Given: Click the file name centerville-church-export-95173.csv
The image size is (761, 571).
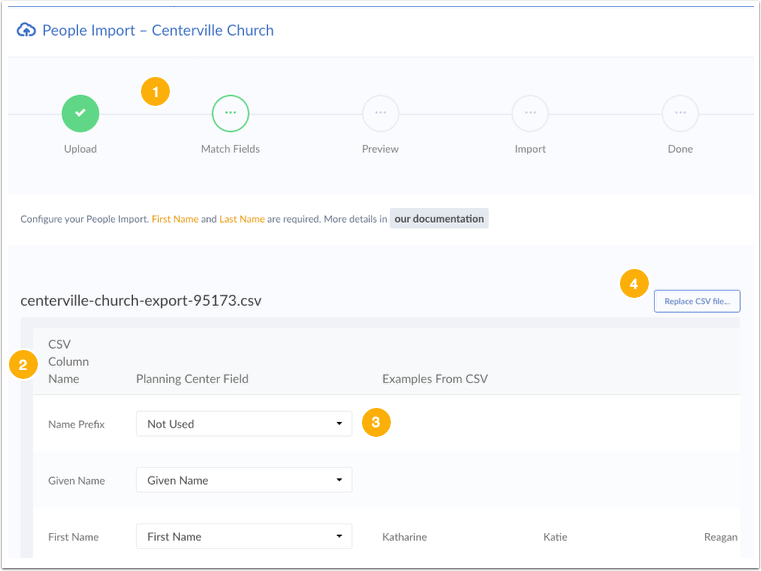Looking at the screenshot, I should pyautogui.click(x=141, y=301).
